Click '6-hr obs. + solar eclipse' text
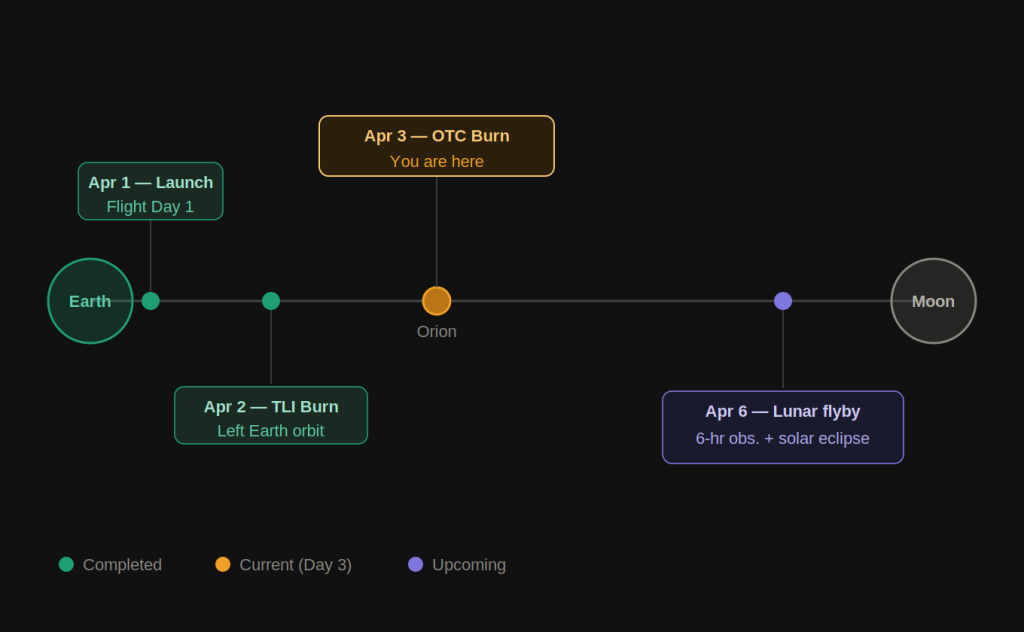Viewport: 1024px width, 632px height. pos(782,439)
